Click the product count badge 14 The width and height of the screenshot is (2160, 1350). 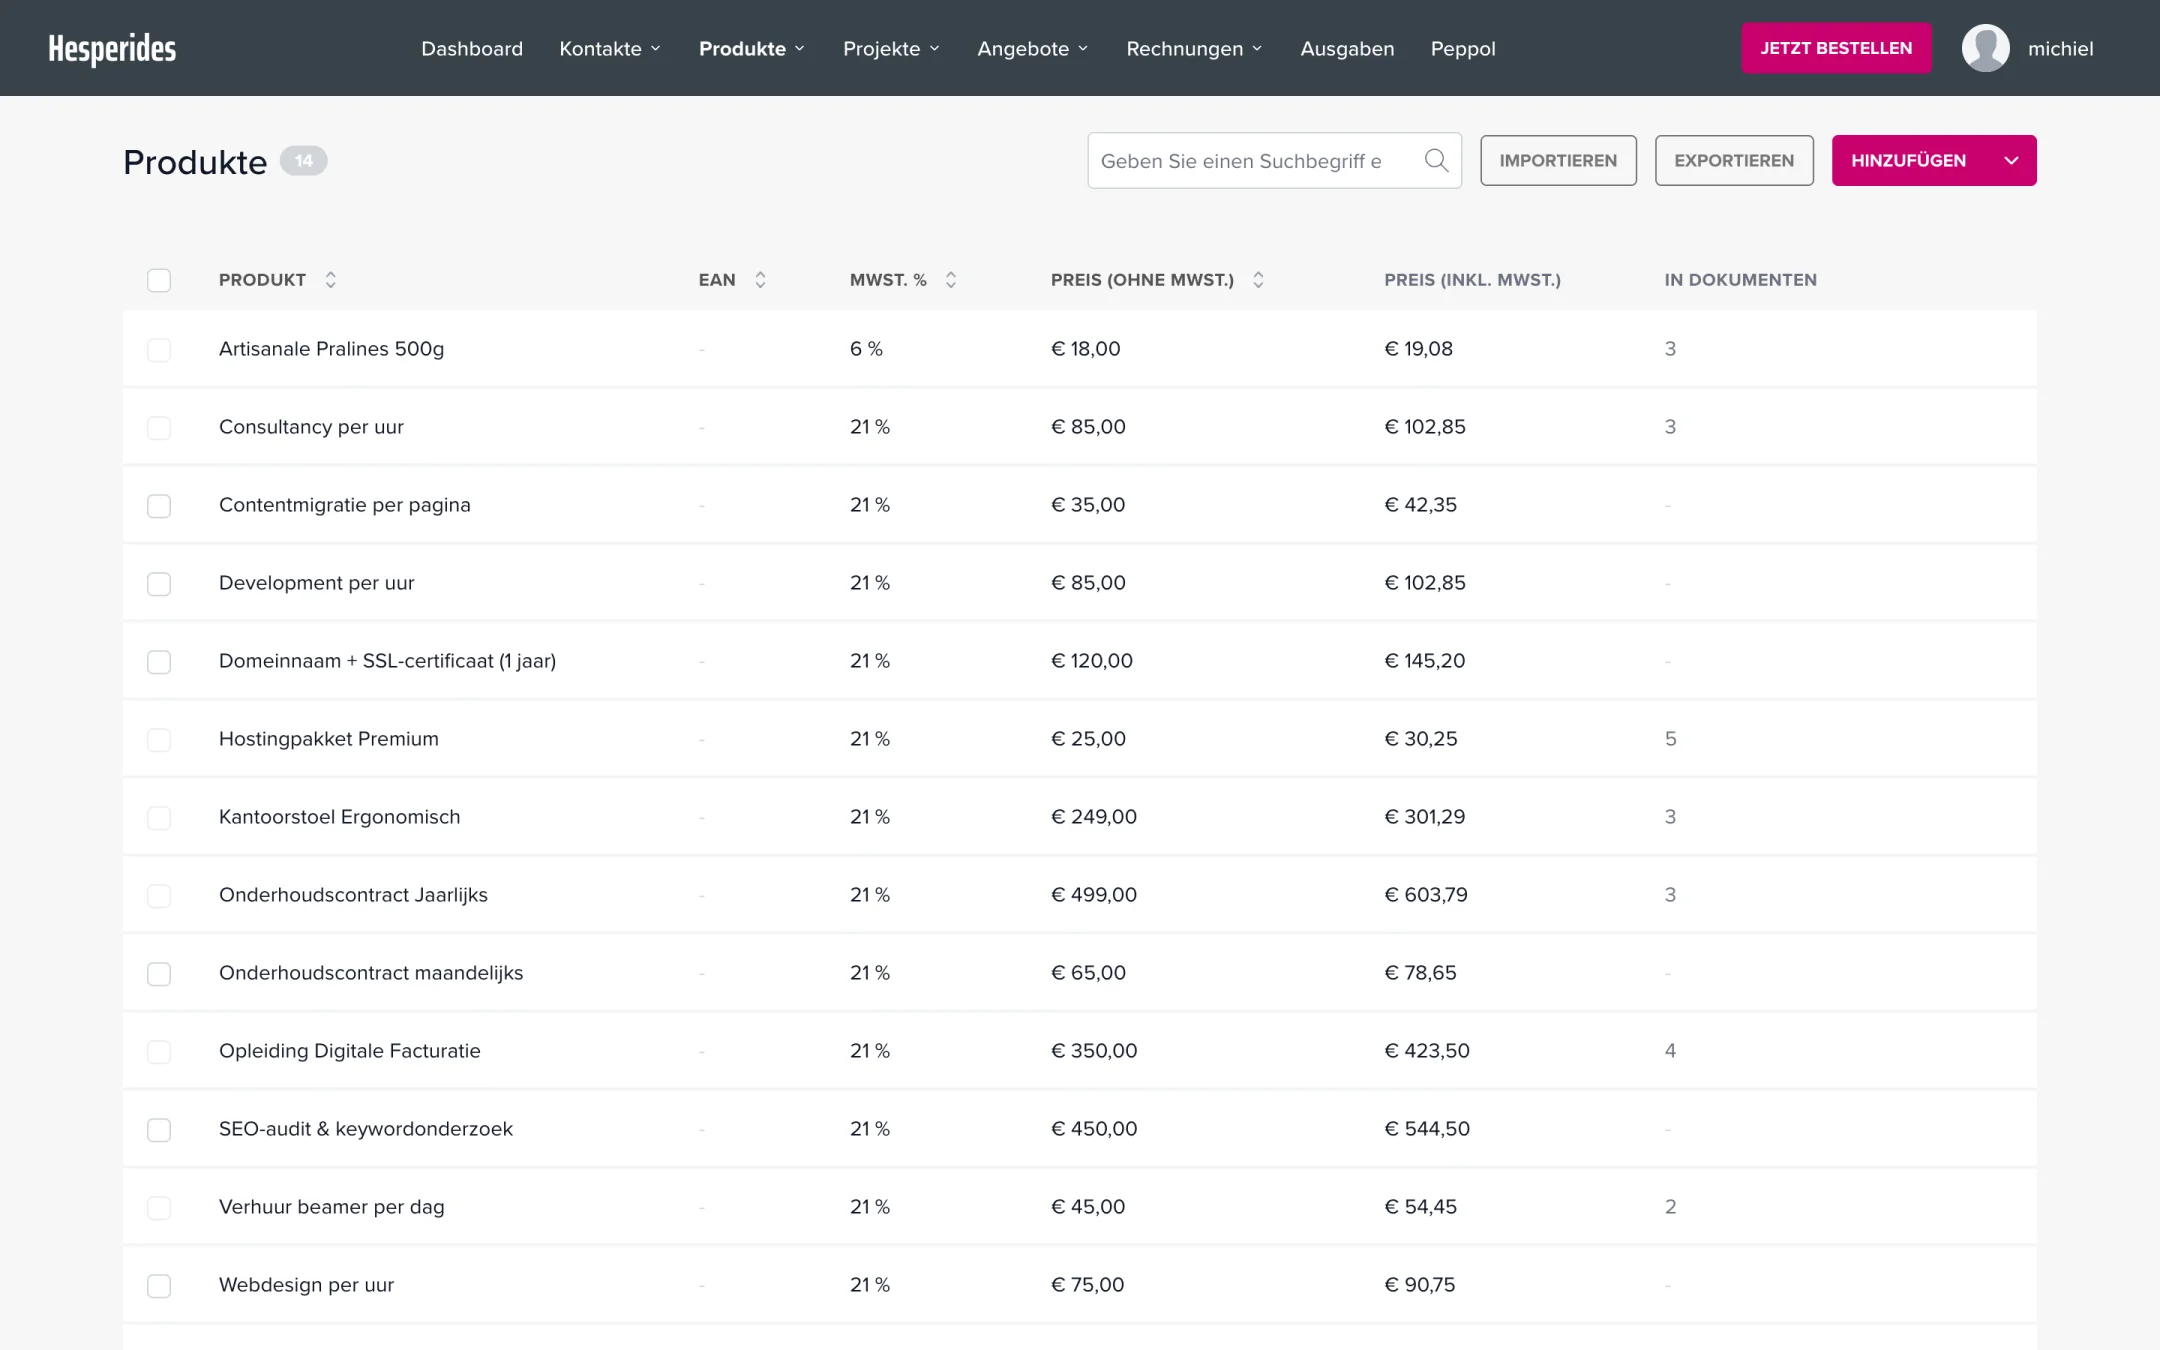(303, 160)
